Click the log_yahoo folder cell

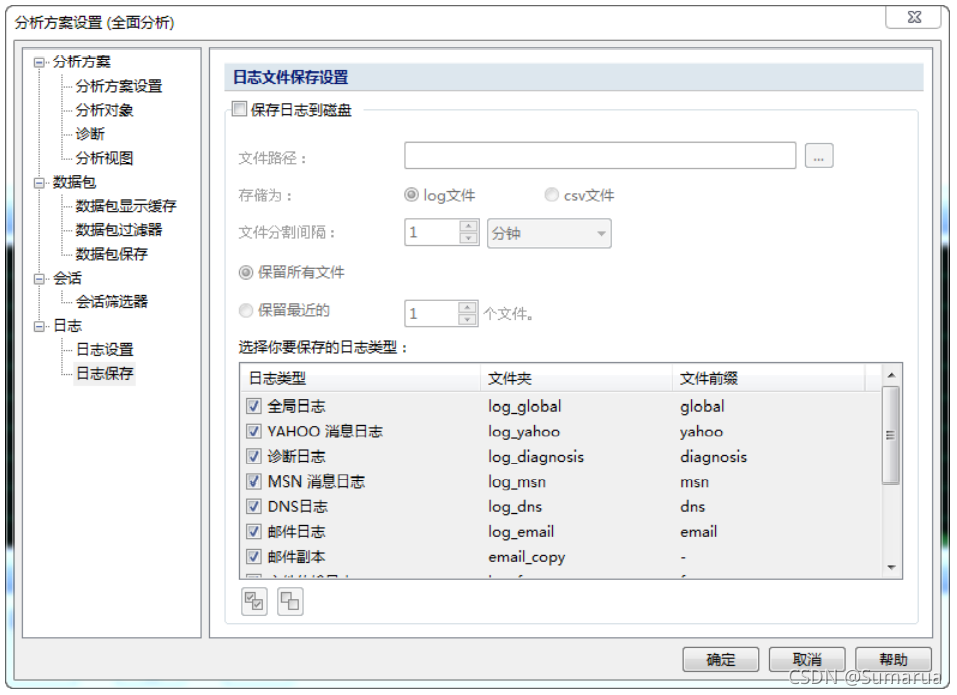tap(524, 431)
